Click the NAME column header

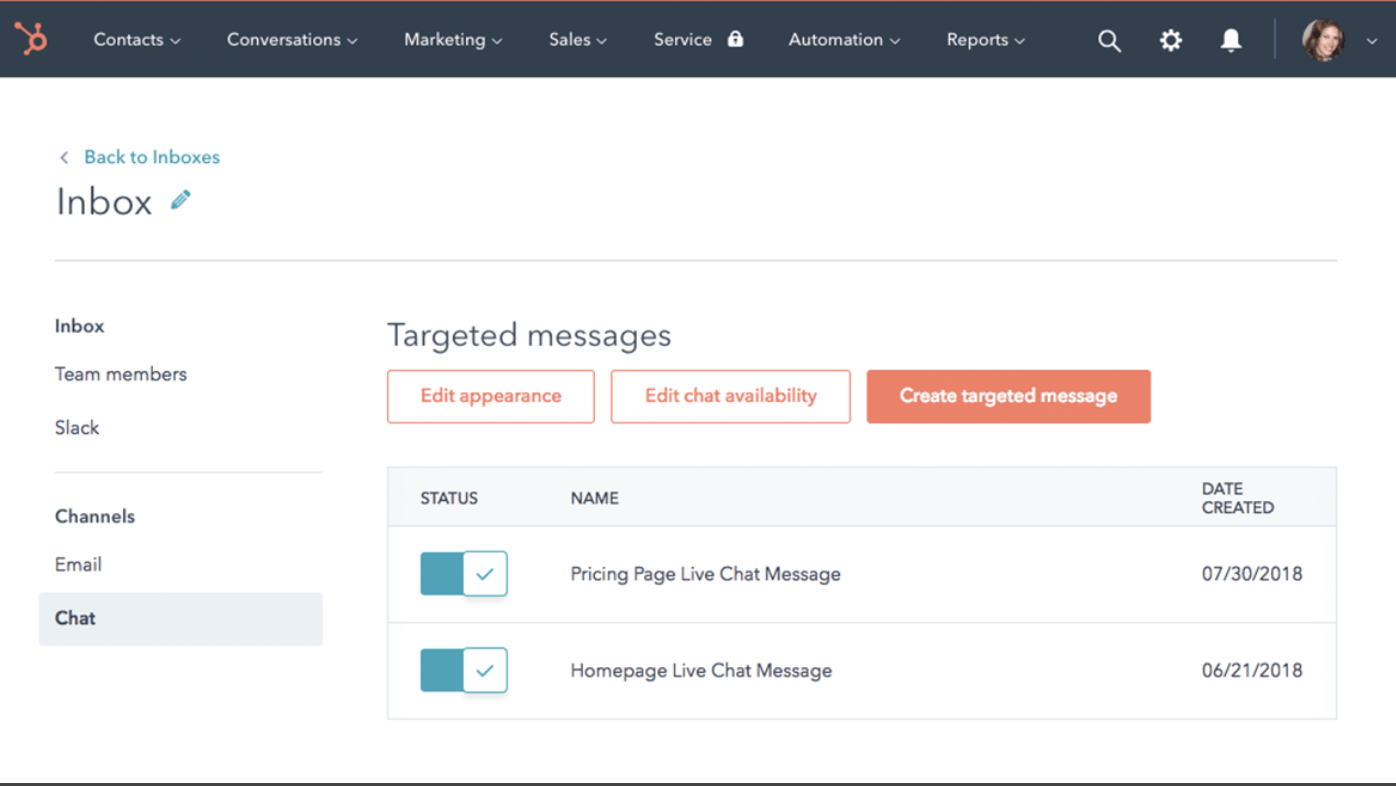pyautogui.click(x=594, y=498)
